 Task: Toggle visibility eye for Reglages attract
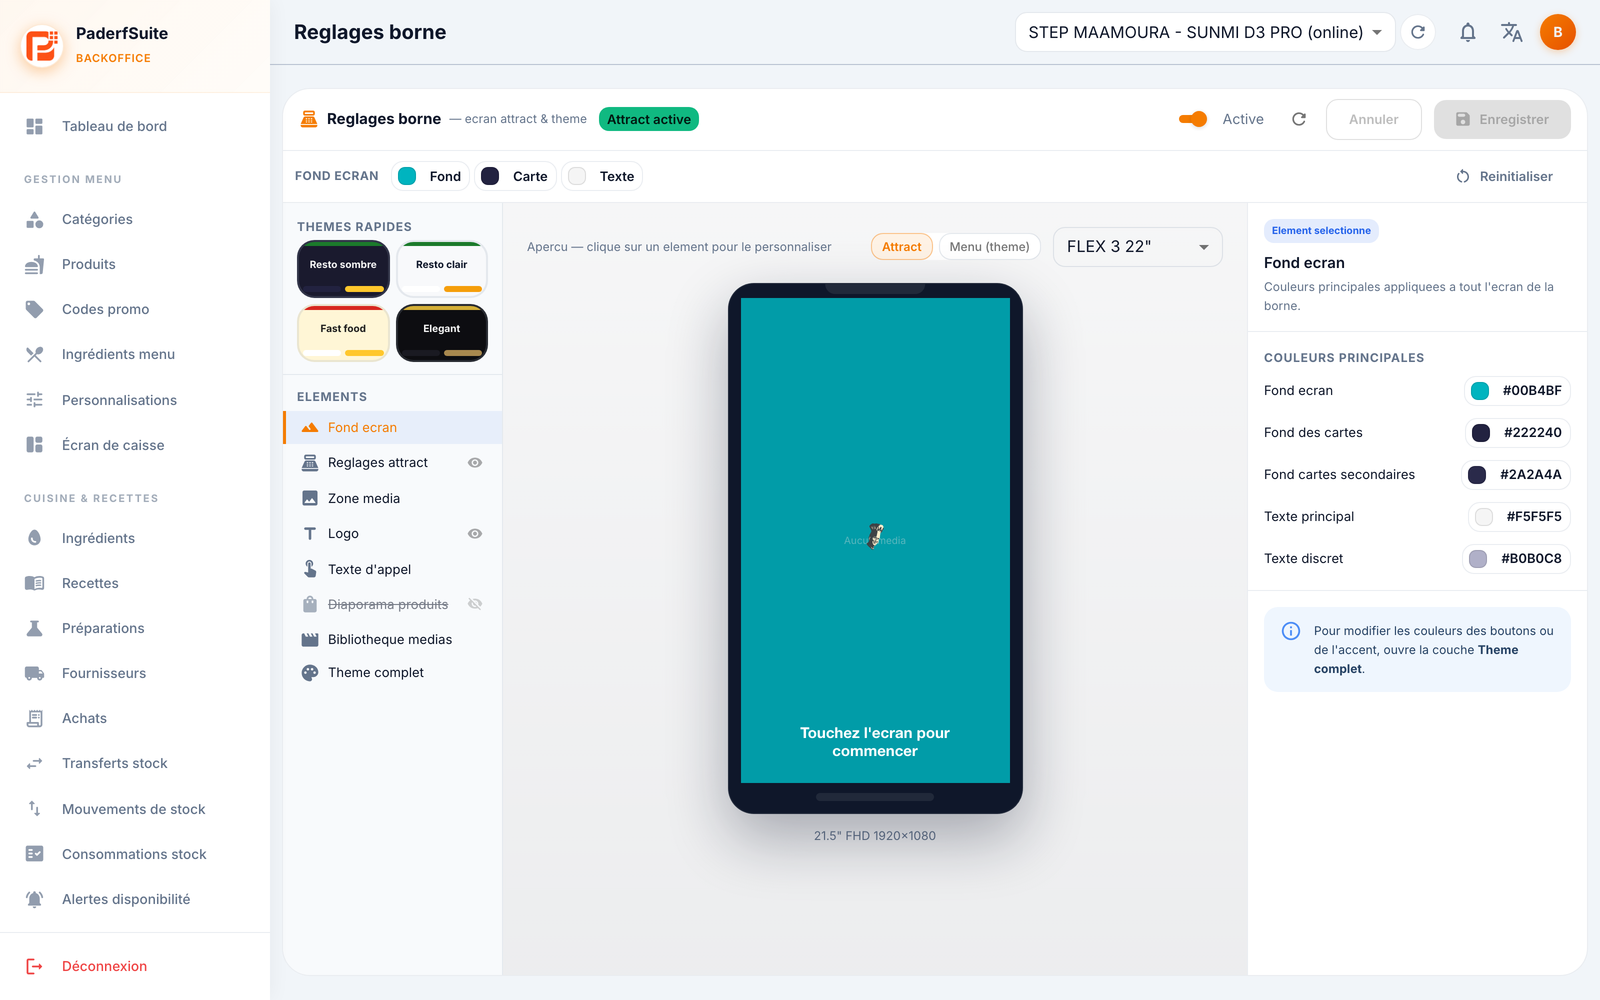pyautogui.click(x=475, y=463)
